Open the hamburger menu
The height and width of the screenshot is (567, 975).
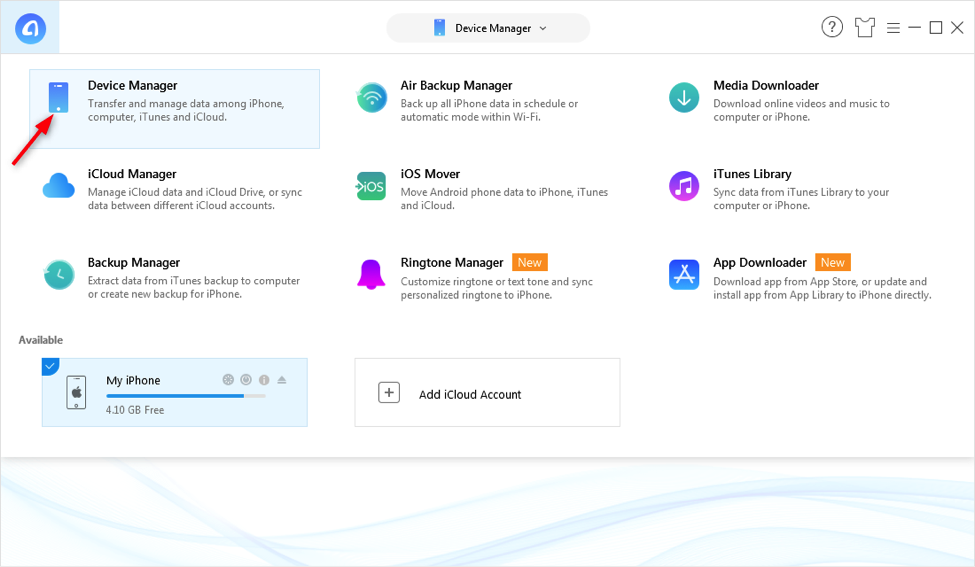893,28
